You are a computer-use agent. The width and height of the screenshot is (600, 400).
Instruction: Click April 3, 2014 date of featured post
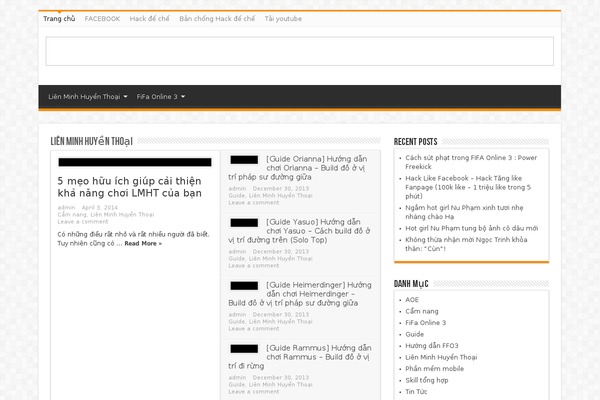[x=99, y=207]
